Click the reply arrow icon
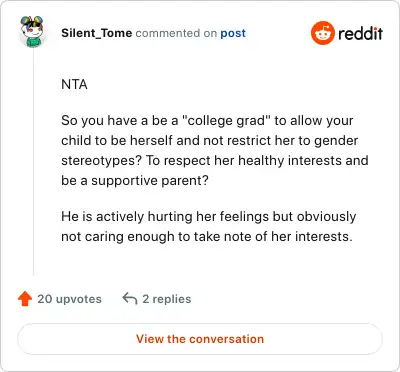Image resolution: width=400 pixels, height=372 pixels. 130,299
